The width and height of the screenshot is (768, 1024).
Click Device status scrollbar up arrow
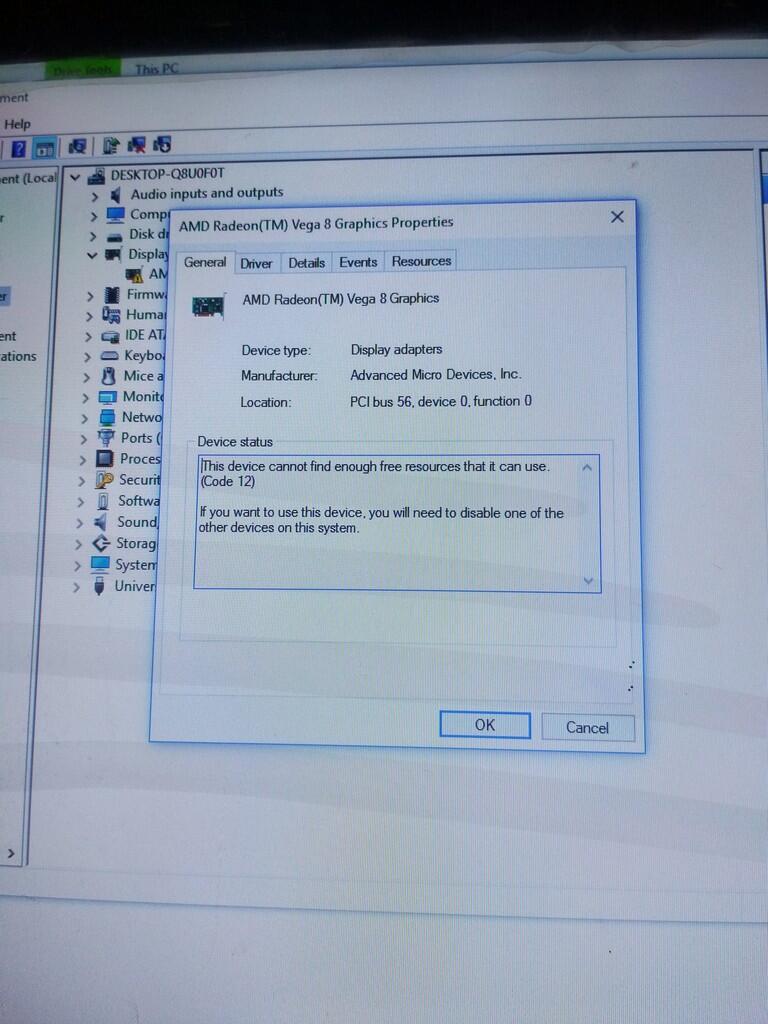[587, 468]
